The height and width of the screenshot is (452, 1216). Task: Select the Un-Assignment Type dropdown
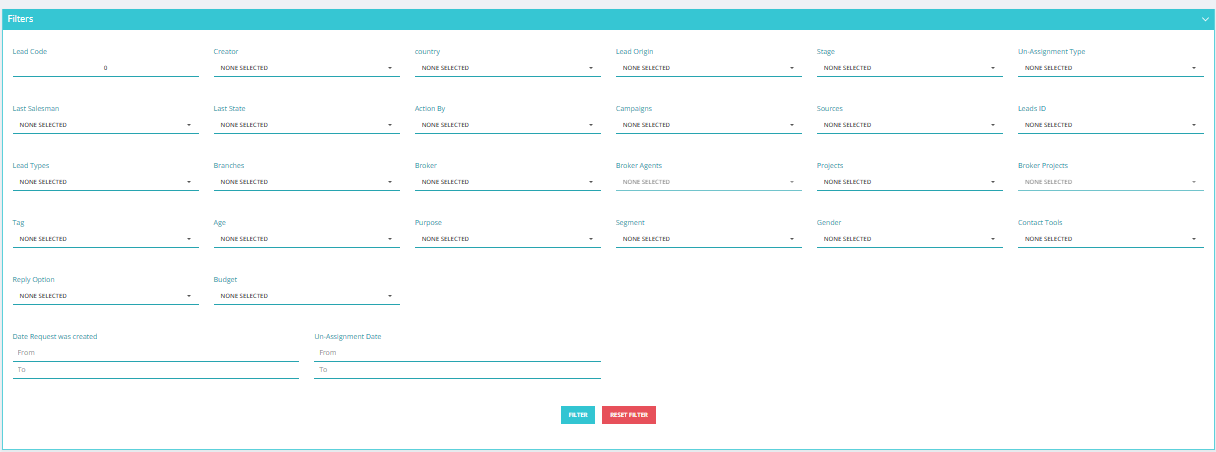[1111, 68]
